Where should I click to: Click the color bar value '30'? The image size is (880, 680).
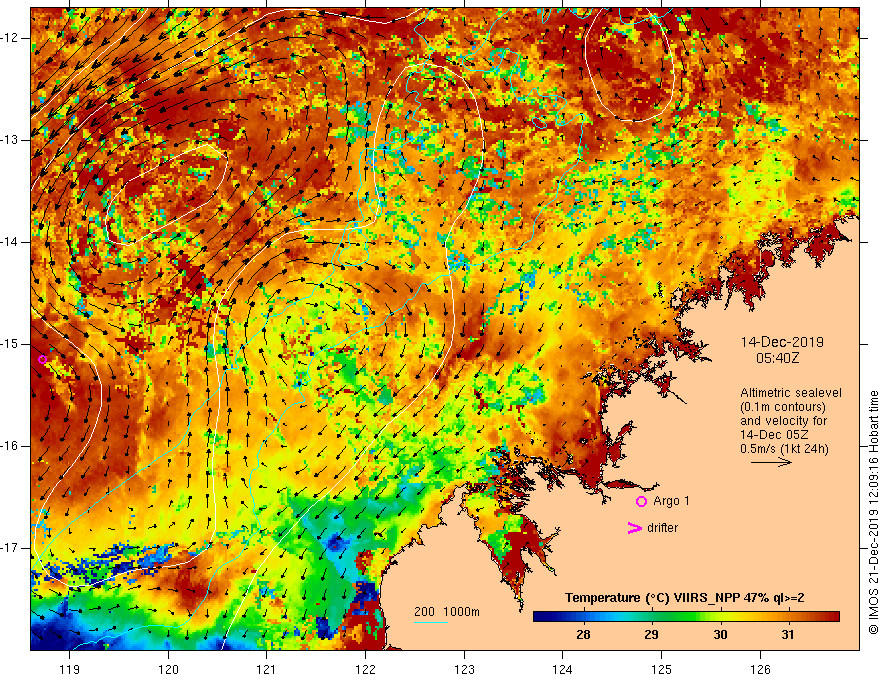(x=720, y=635)
